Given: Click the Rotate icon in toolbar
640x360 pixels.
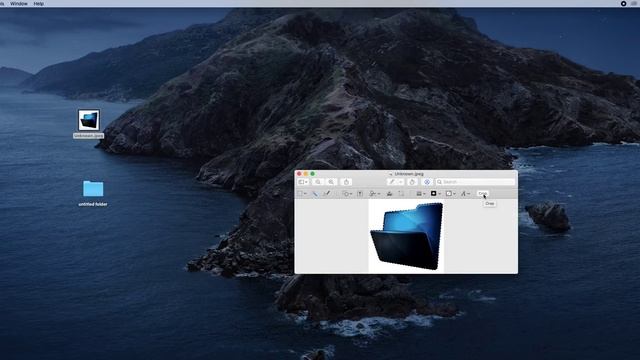Looking at the screenshot, I should pyautogui.click(x=412, y=182).
